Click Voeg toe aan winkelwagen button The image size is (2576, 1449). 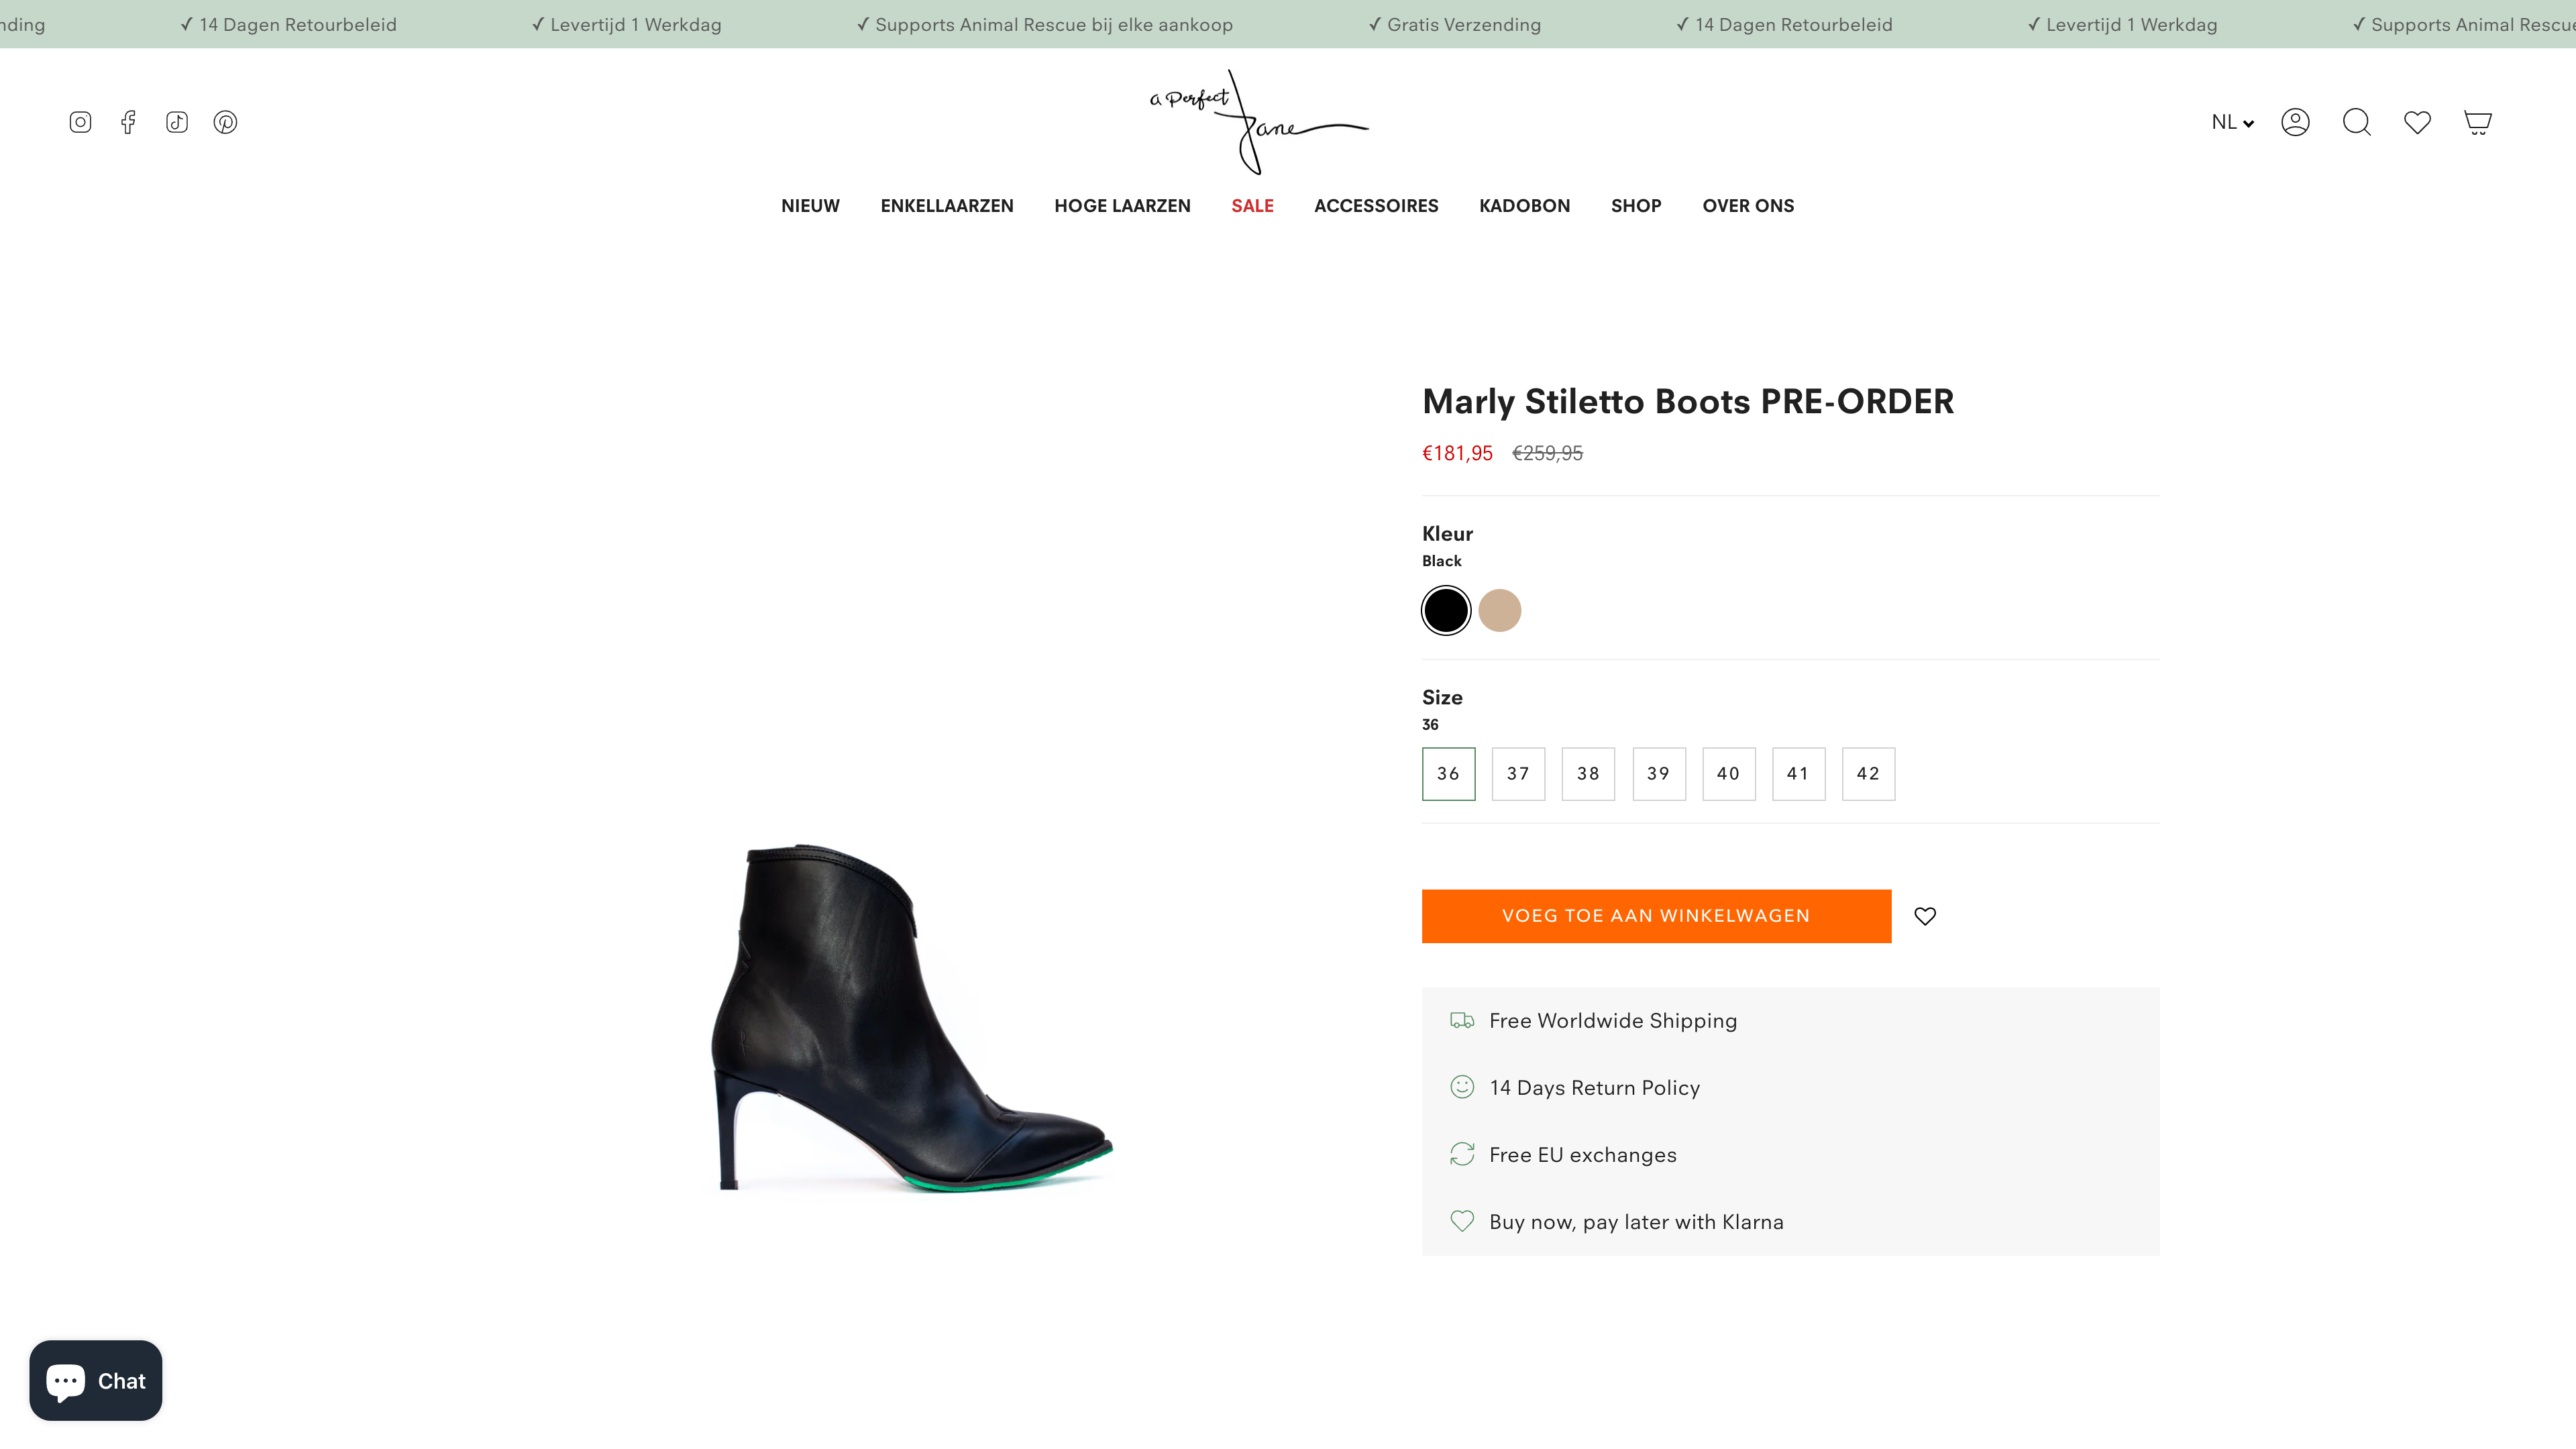tap(1656, 916)
